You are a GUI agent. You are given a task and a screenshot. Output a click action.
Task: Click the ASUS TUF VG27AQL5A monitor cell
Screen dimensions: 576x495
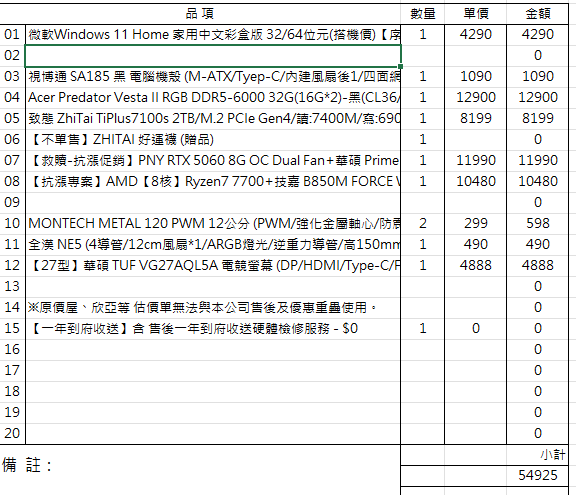click(213, 265)
